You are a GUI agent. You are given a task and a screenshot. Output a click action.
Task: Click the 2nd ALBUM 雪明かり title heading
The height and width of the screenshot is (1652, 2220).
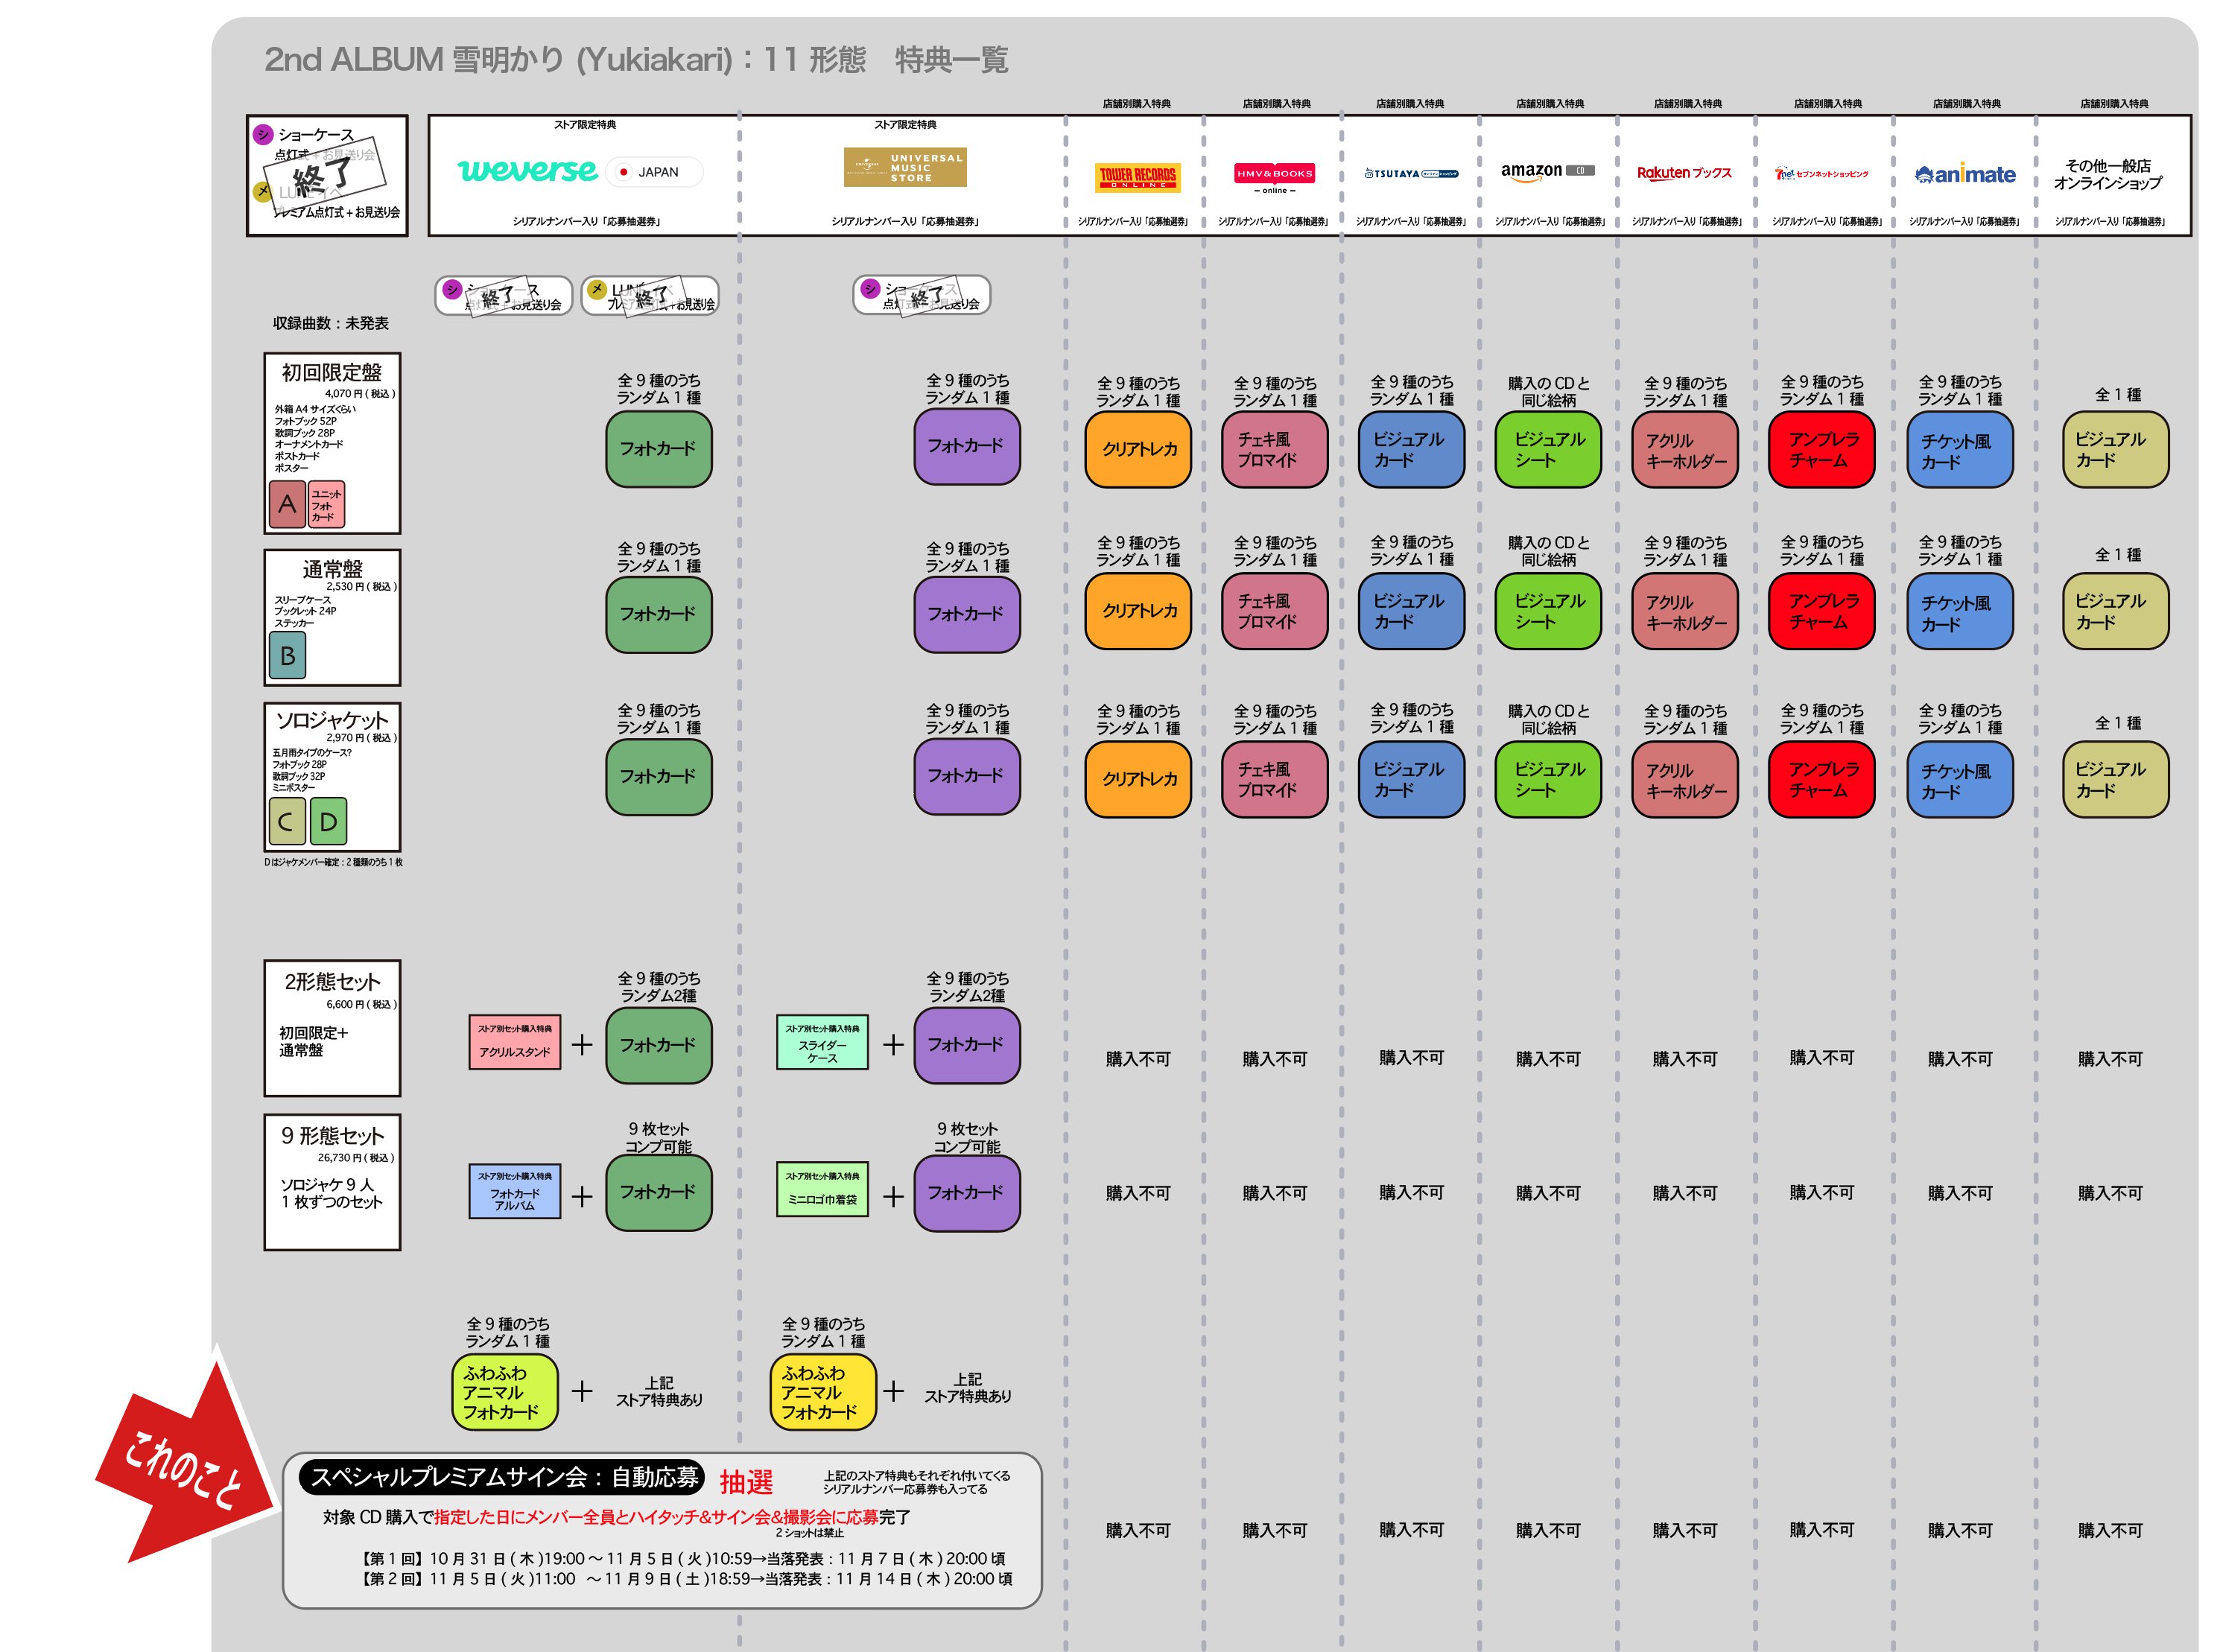(x=636, y=60)
